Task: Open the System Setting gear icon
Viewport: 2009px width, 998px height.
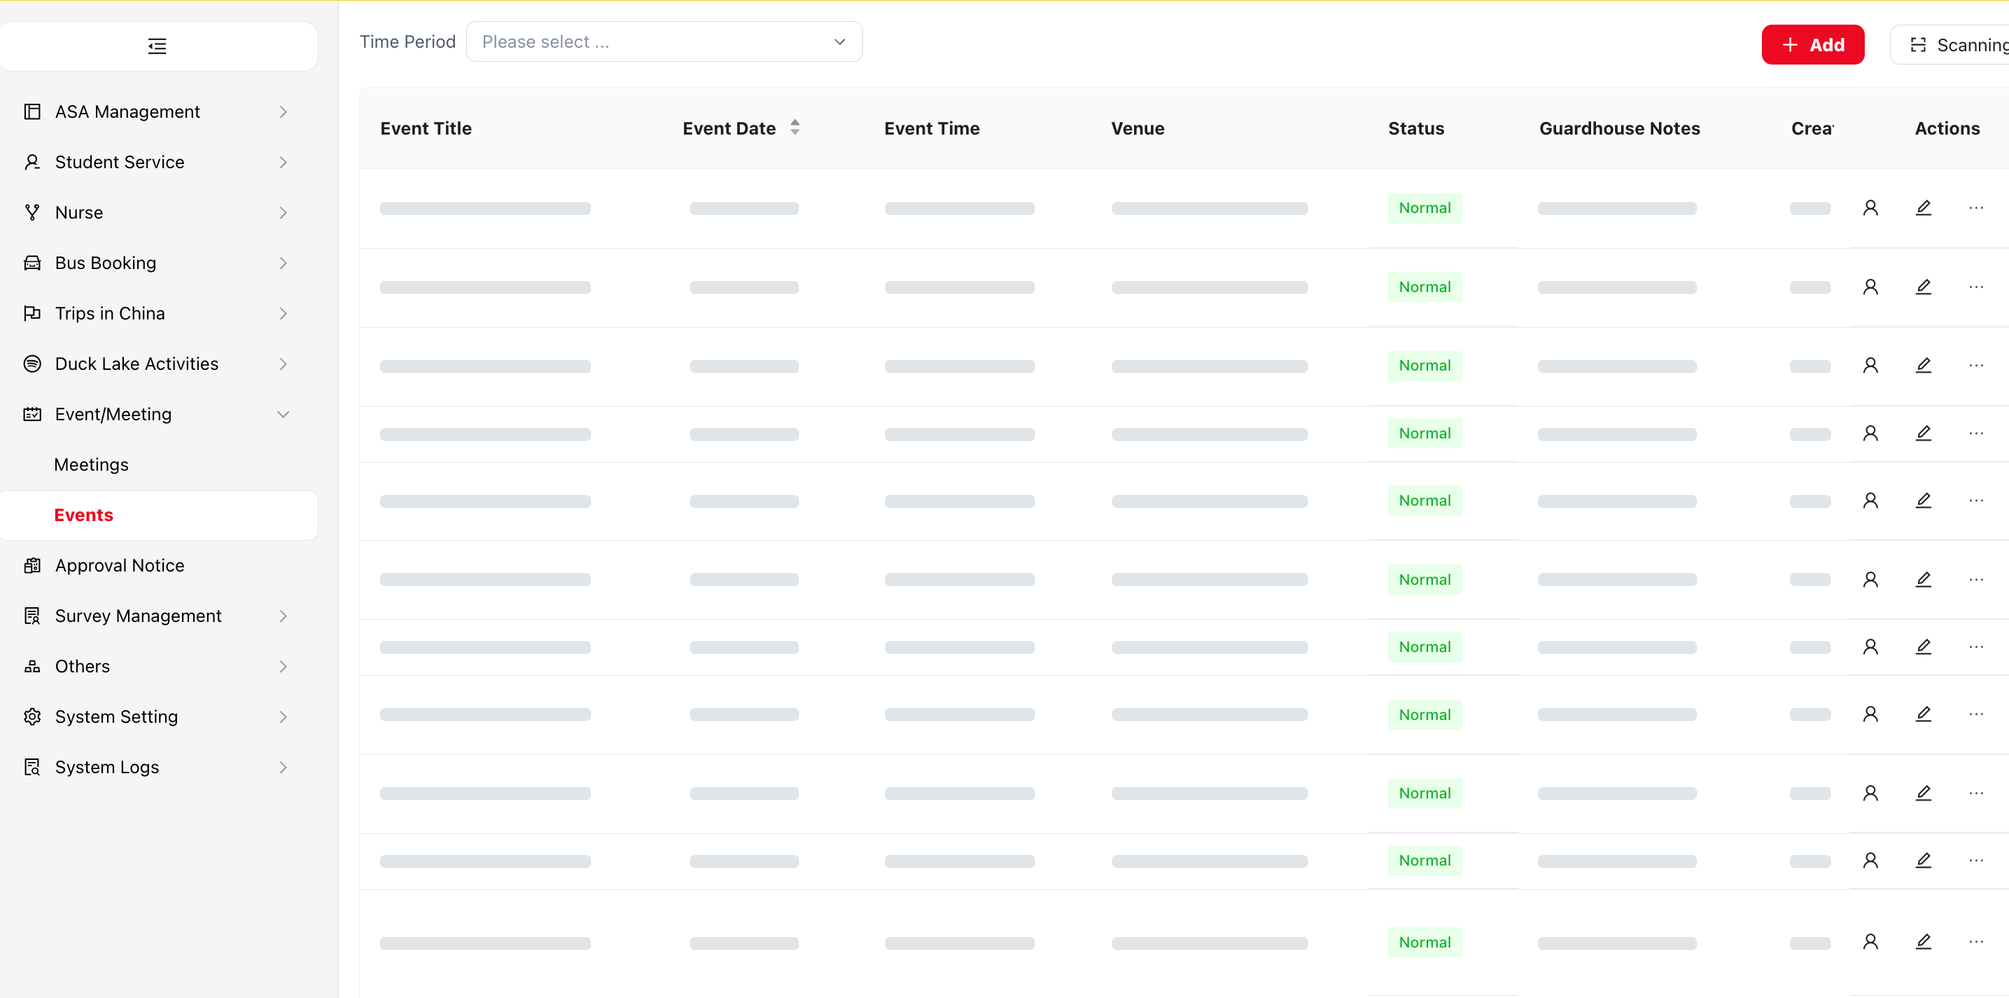Action: (x=32, y=717)
